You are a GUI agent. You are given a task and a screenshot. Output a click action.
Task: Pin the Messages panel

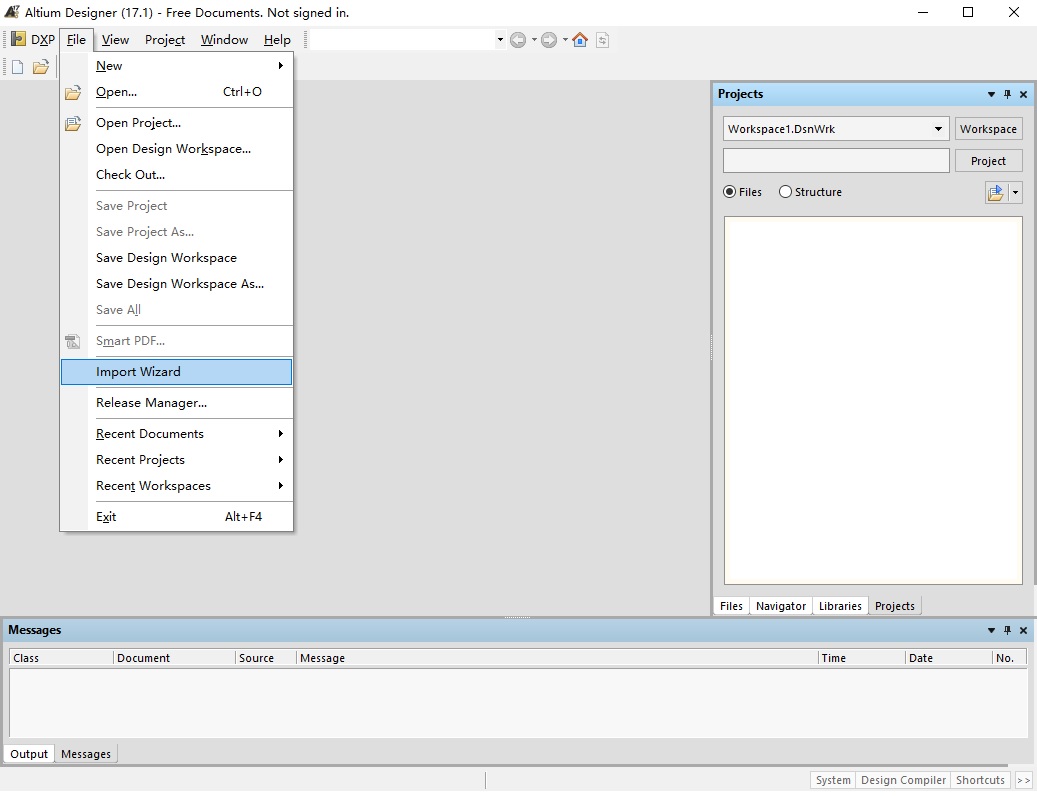[x=1007, y=631]
